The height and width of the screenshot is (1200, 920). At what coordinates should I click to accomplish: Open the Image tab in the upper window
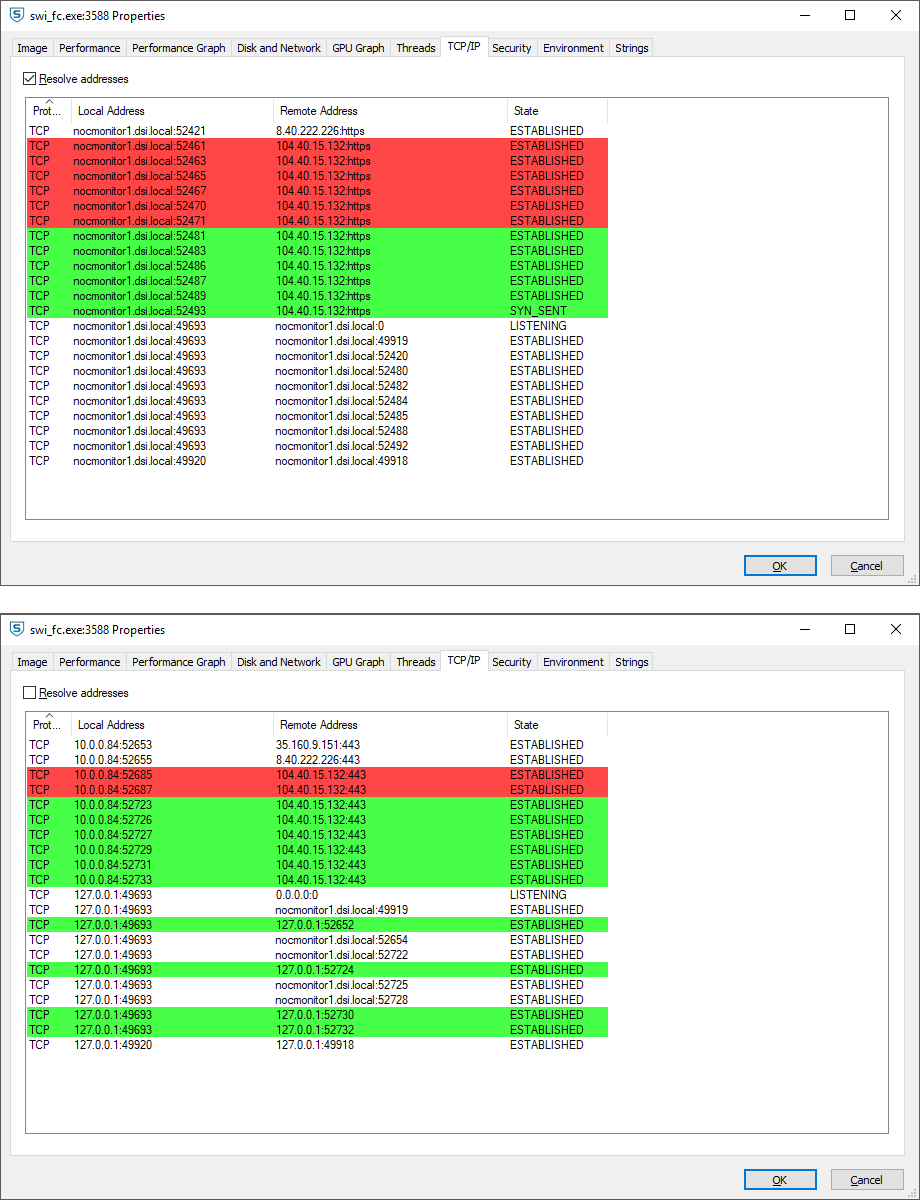tap(32, 48)
